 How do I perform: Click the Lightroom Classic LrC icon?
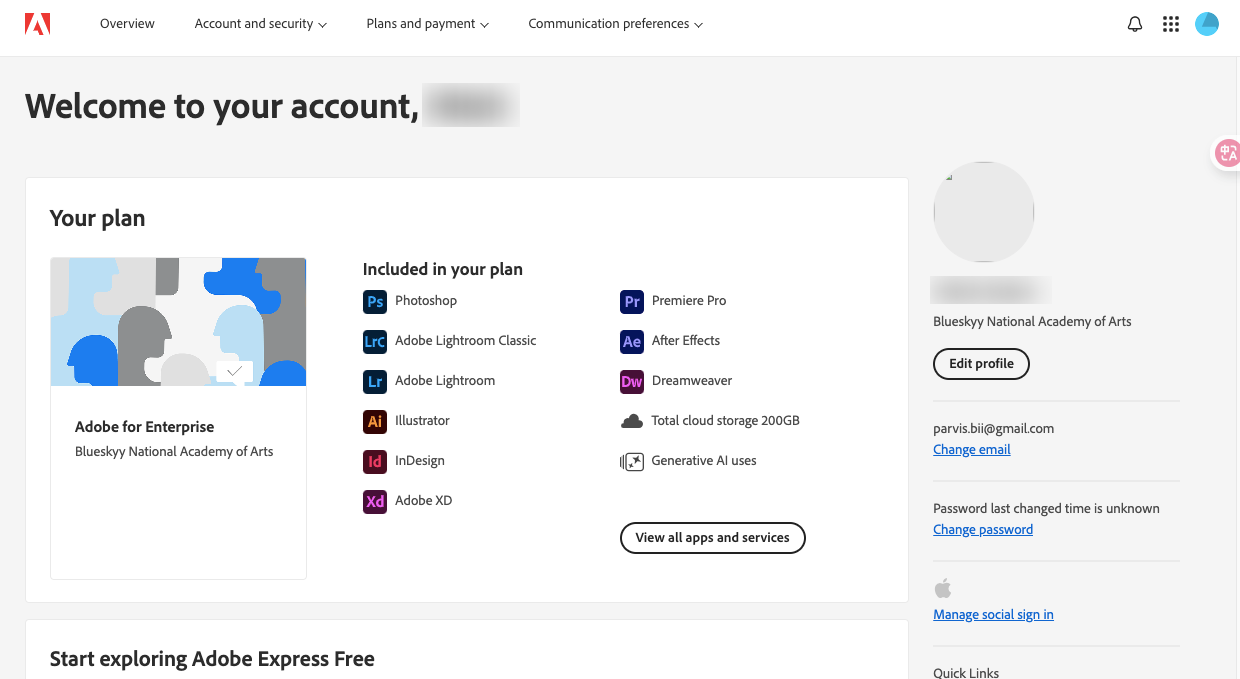click(375, 341)
